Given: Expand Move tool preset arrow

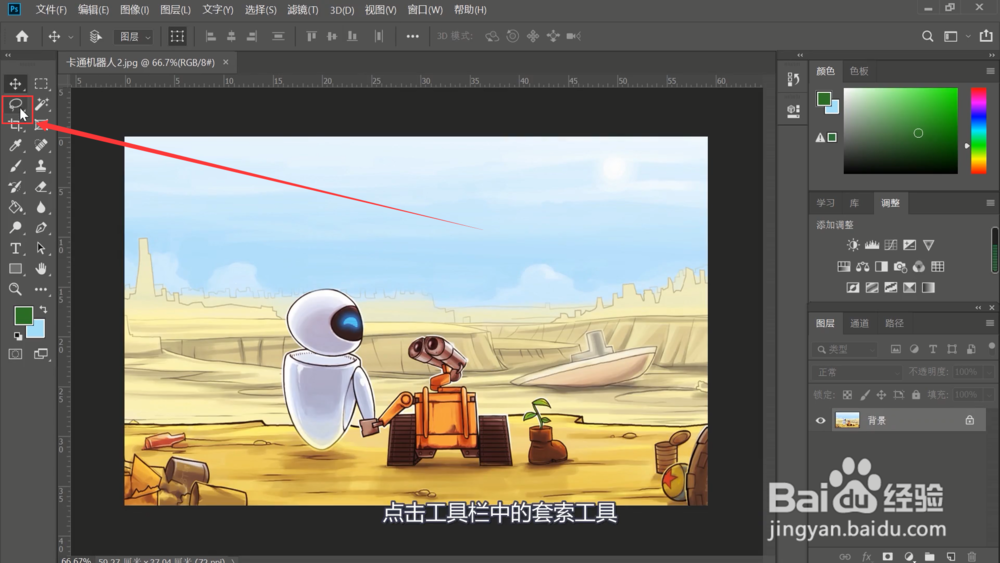Looking at the screenshot, I should coord(71,37).
